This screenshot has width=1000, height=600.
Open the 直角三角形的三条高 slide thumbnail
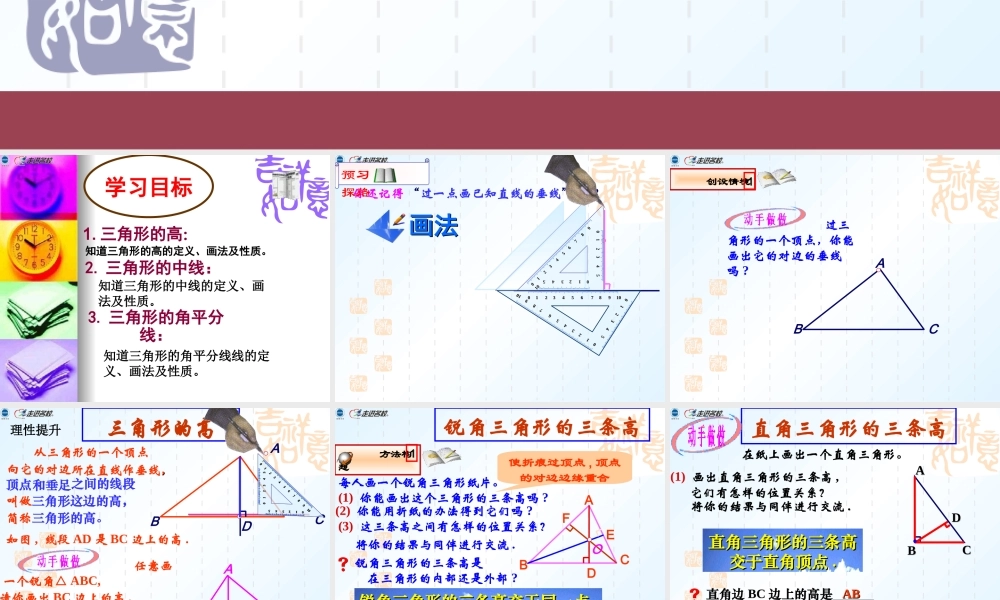835,504
